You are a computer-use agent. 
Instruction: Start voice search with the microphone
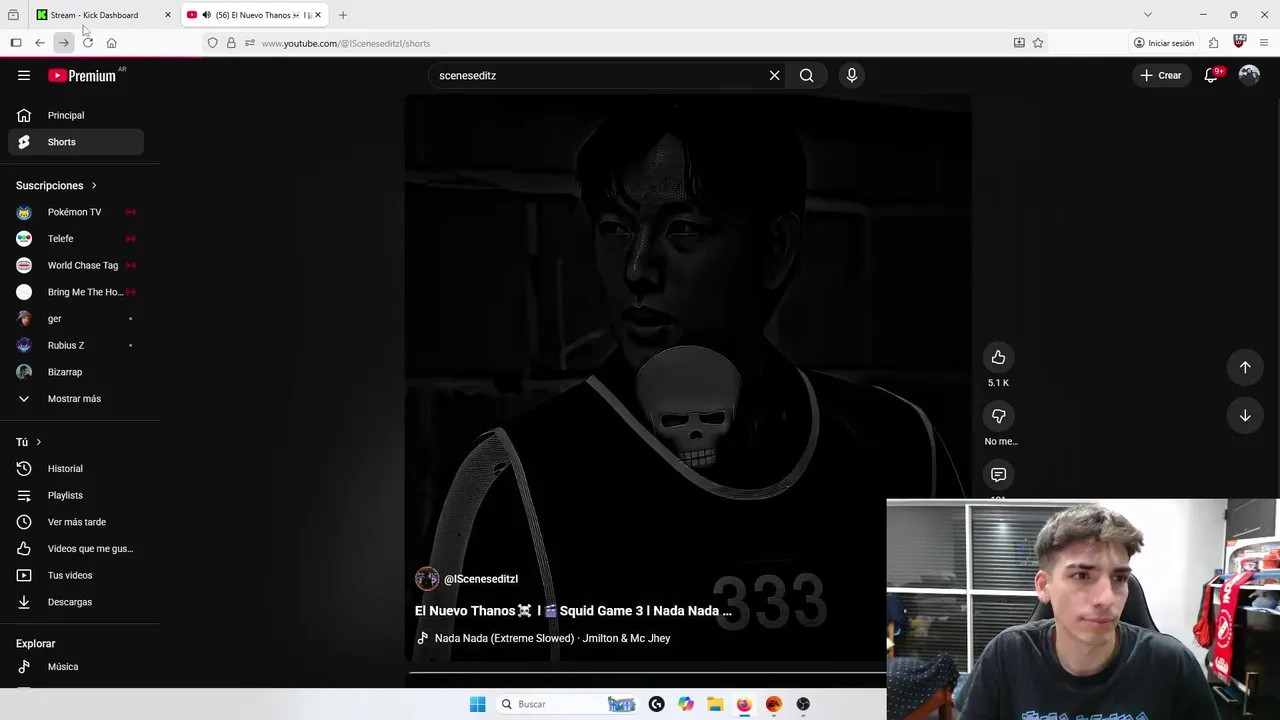(x=852, y=75)
